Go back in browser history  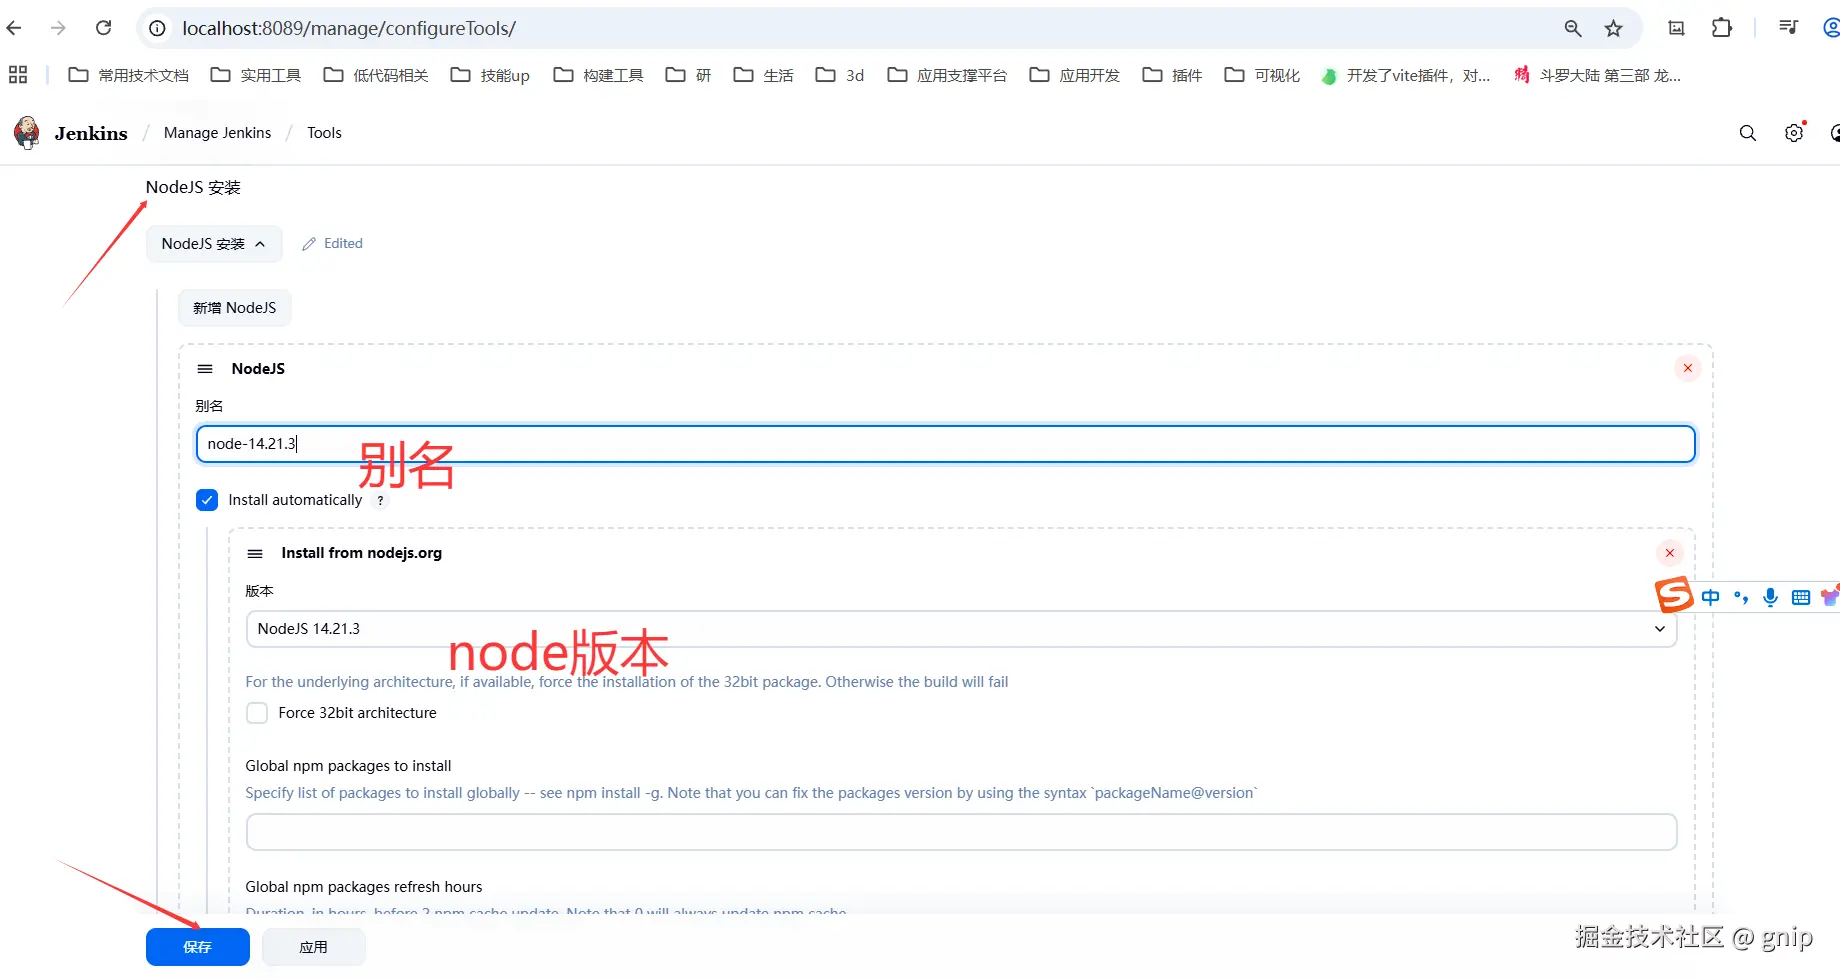click(x=14, y=28)
